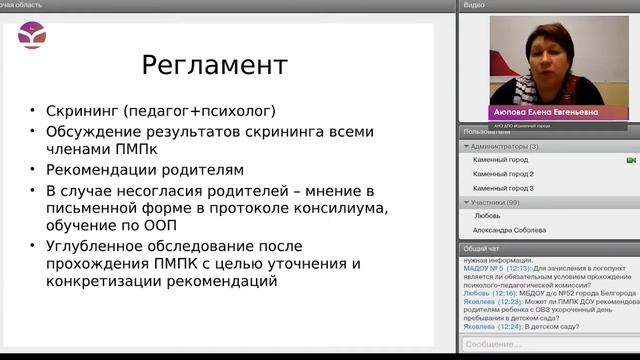The height and width of the screenshot is (360, 640).
Task: Click chat message text В детском саду?
Action: pyautogui.click(x=552, y=327)
